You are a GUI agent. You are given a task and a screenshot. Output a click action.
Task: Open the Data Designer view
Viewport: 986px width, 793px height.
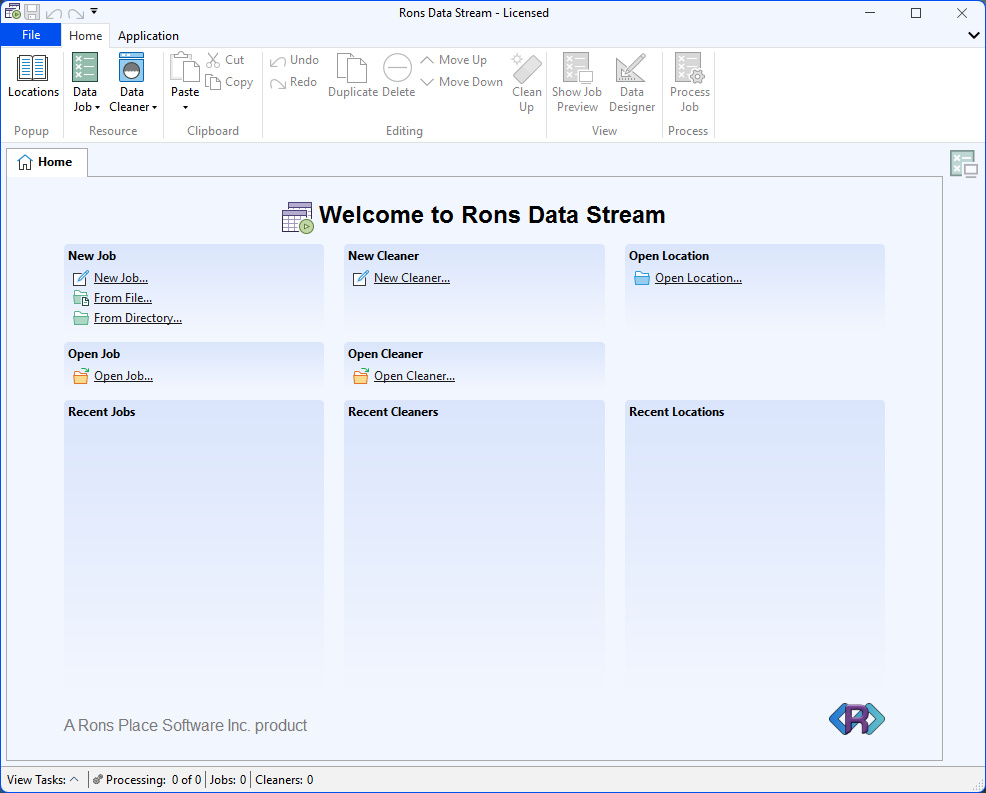[x=631, y=69]
